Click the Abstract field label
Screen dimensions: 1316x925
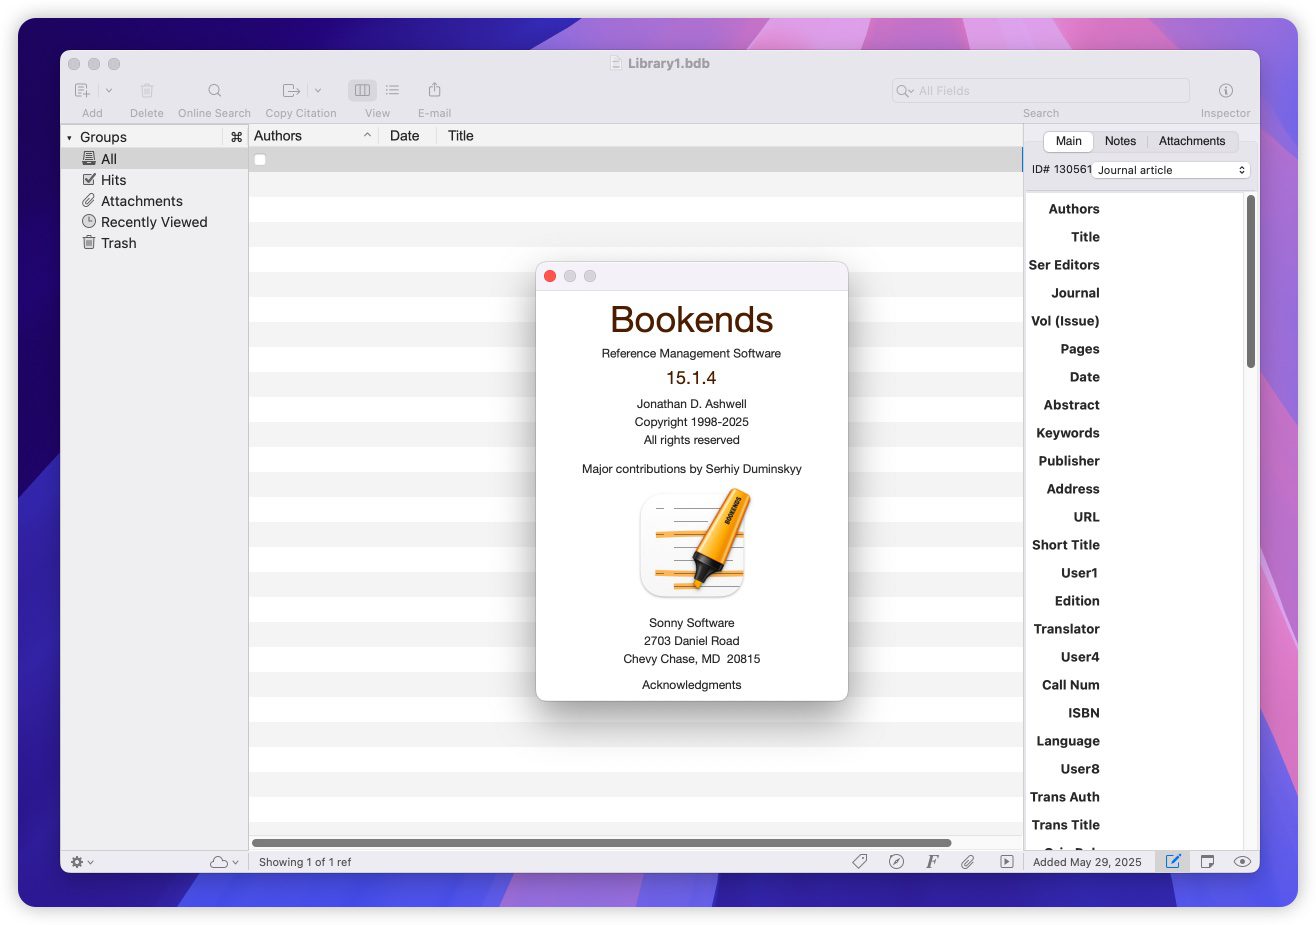(1071, 405)
